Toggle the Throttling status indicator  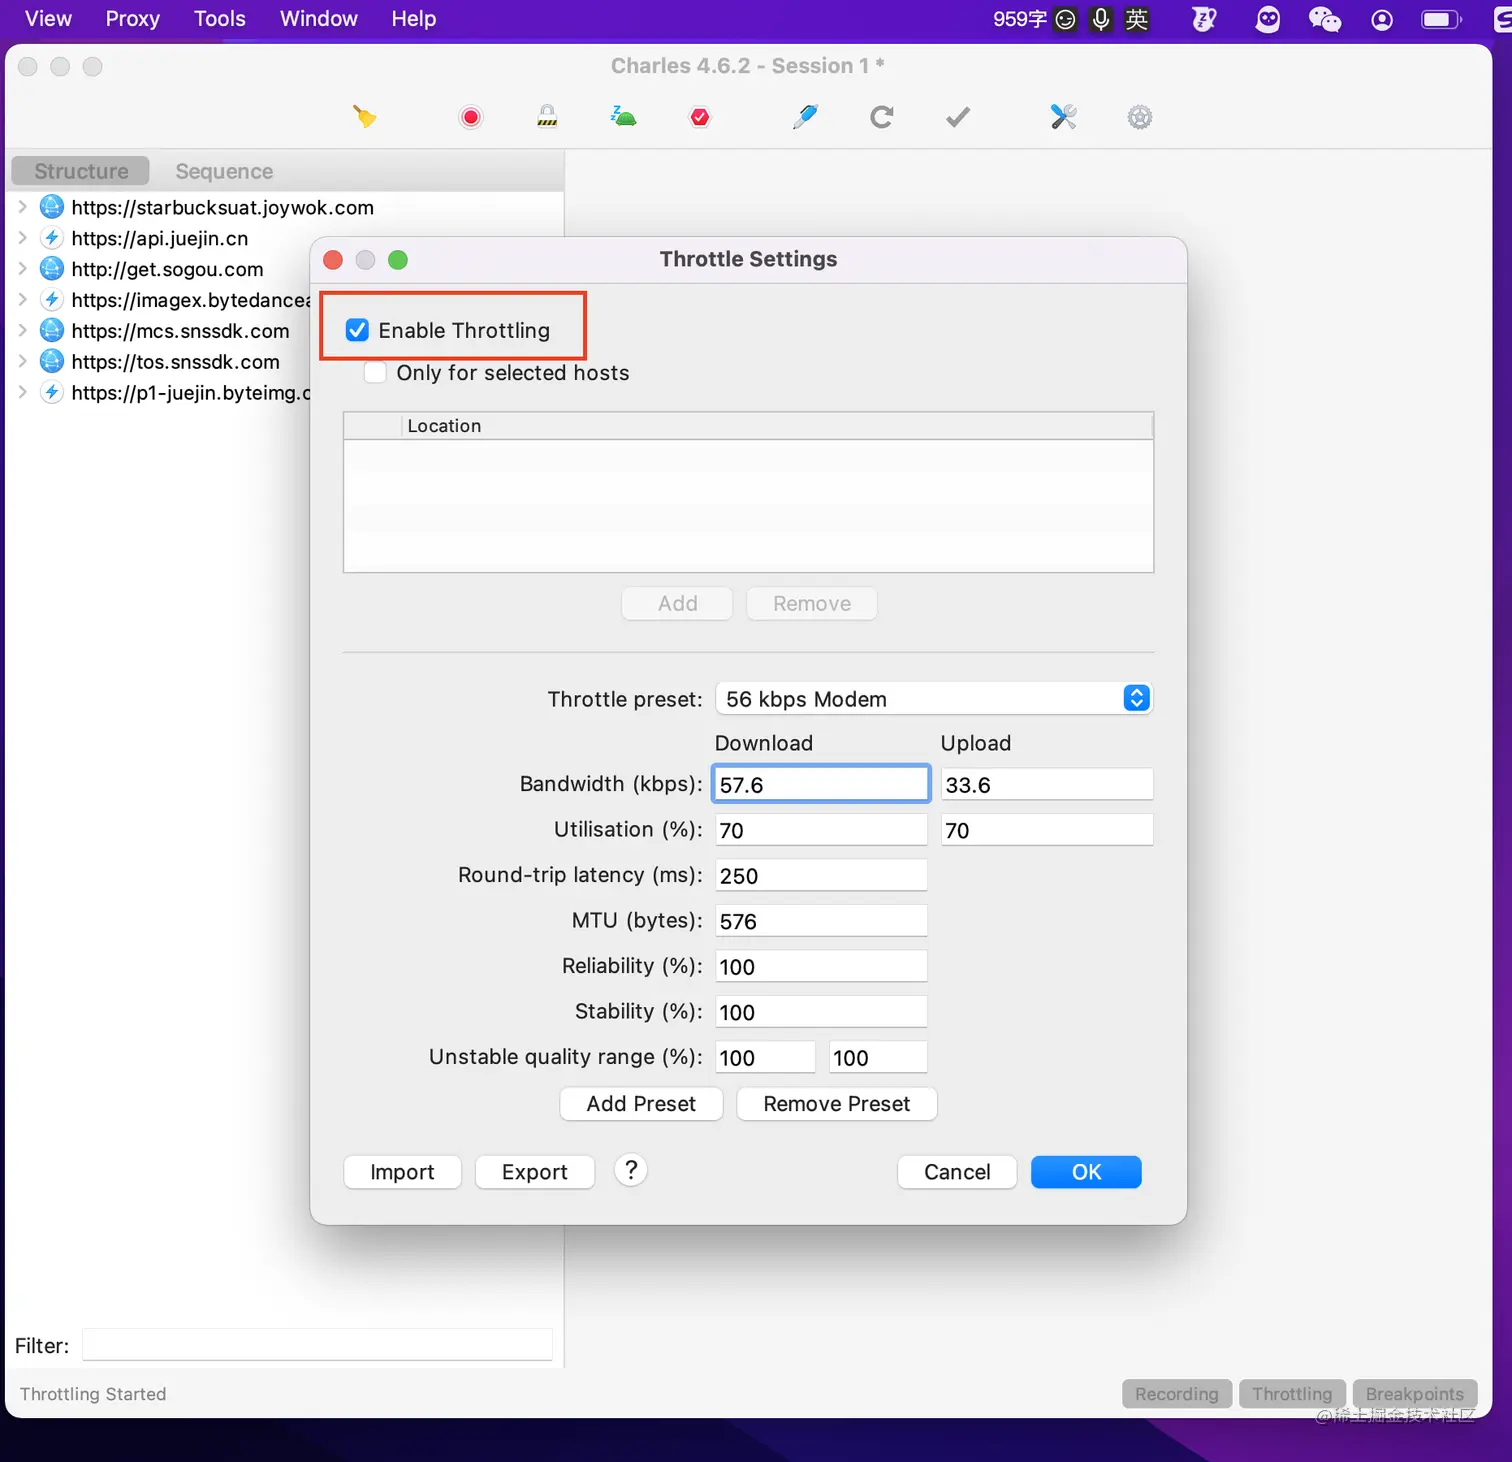[x=1292, y=1394]
